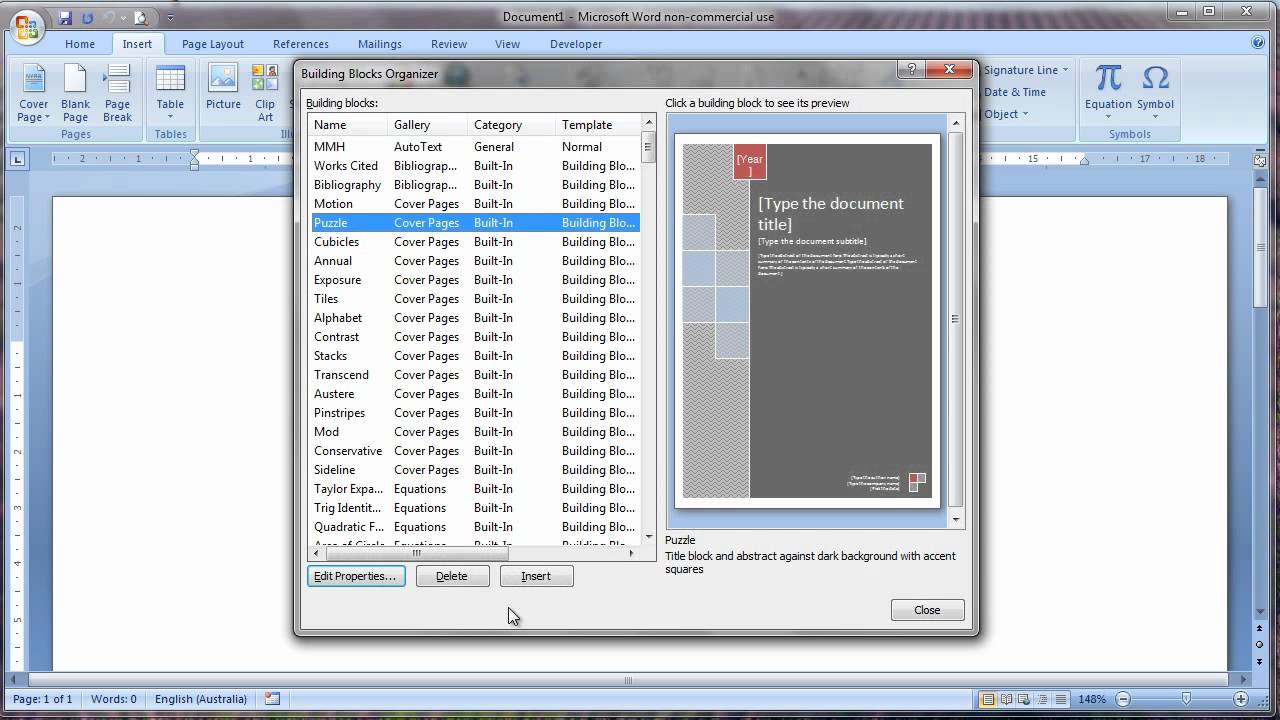
Task: Switch to the Home tab
Action: (x=80, y=44)
